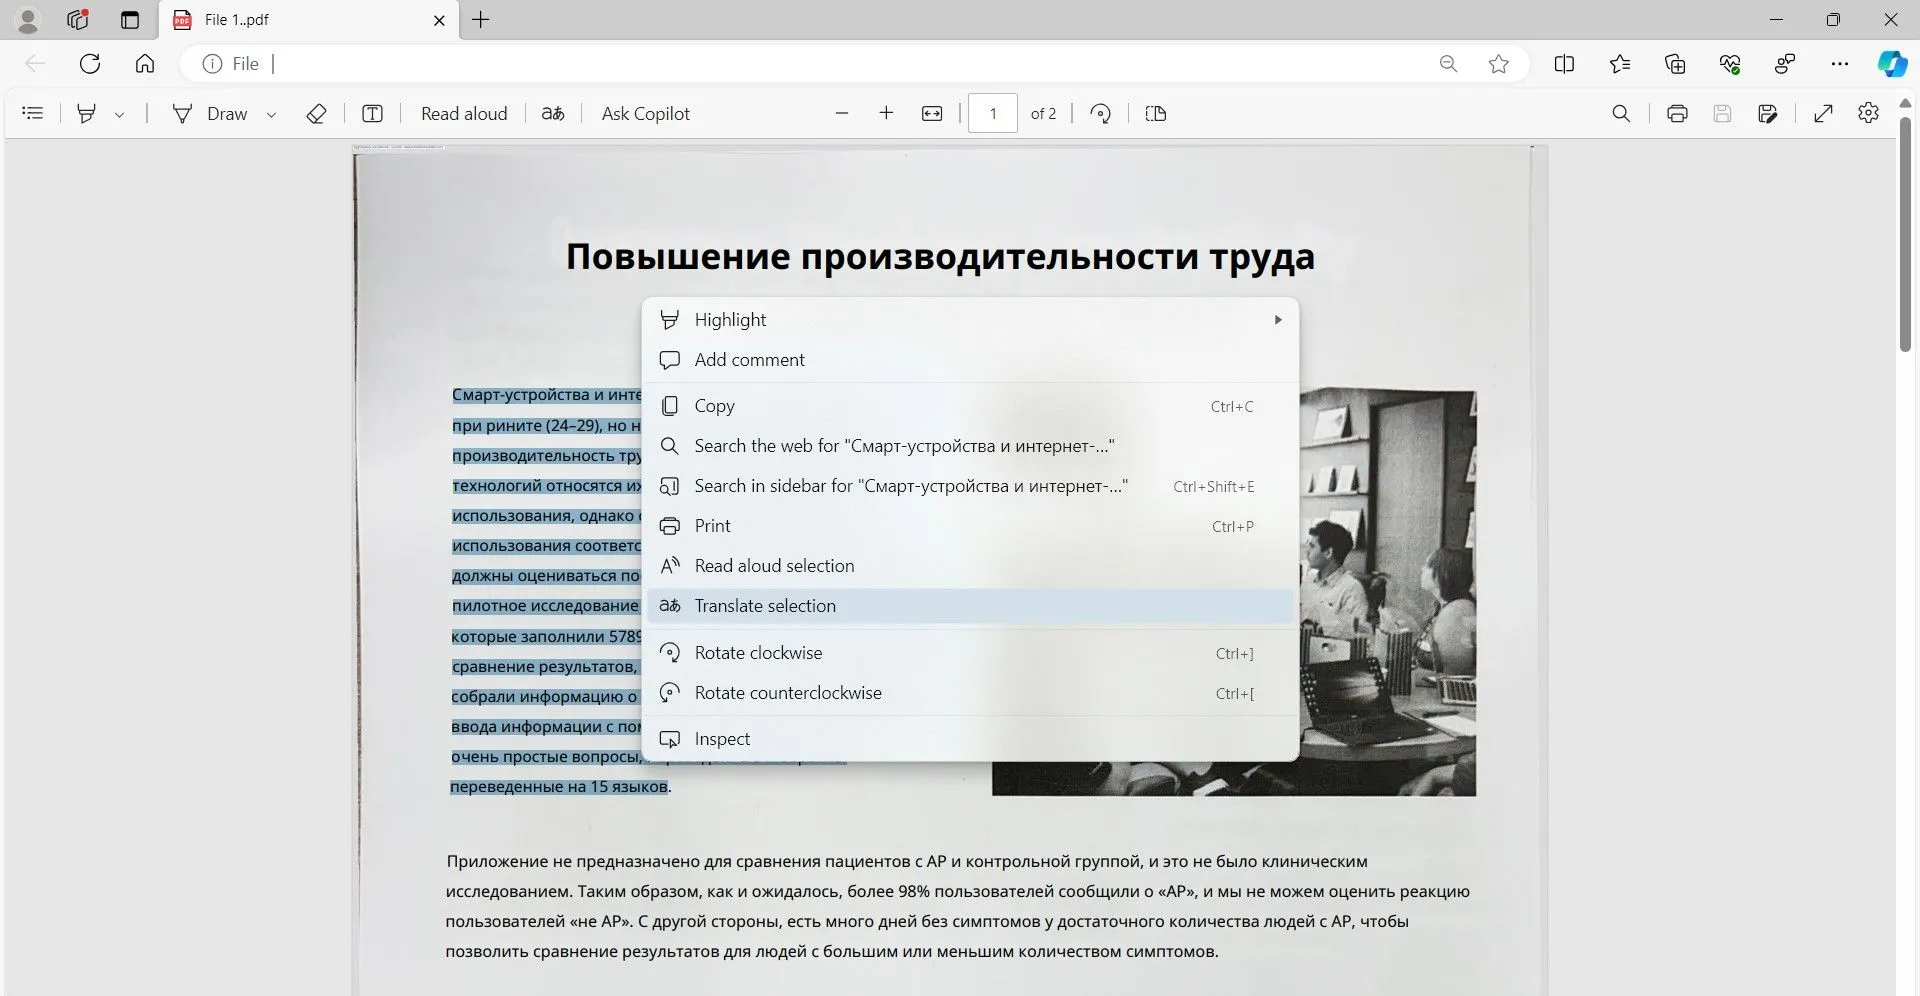Click the translate document icon
Image resolution: width=1920 pixels, height=996 pixels.
tap(553, 113)
